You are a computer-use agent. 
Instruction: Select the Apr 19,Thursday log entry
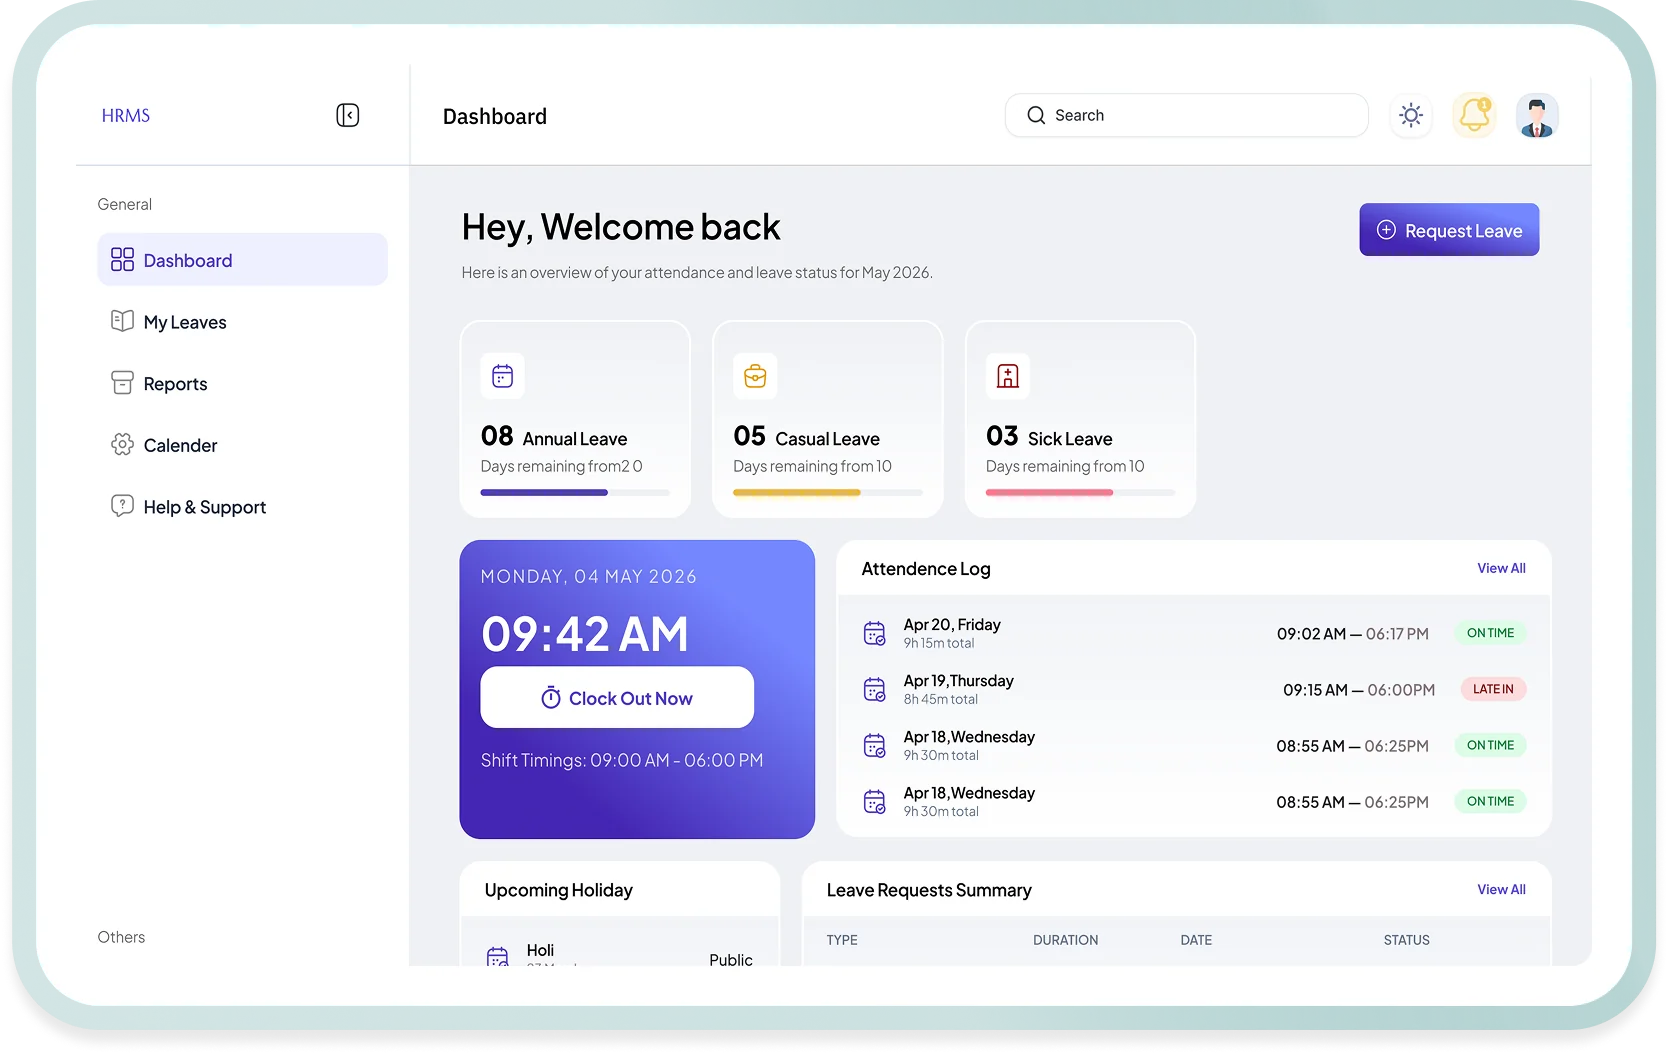[x=1194, y=689]
